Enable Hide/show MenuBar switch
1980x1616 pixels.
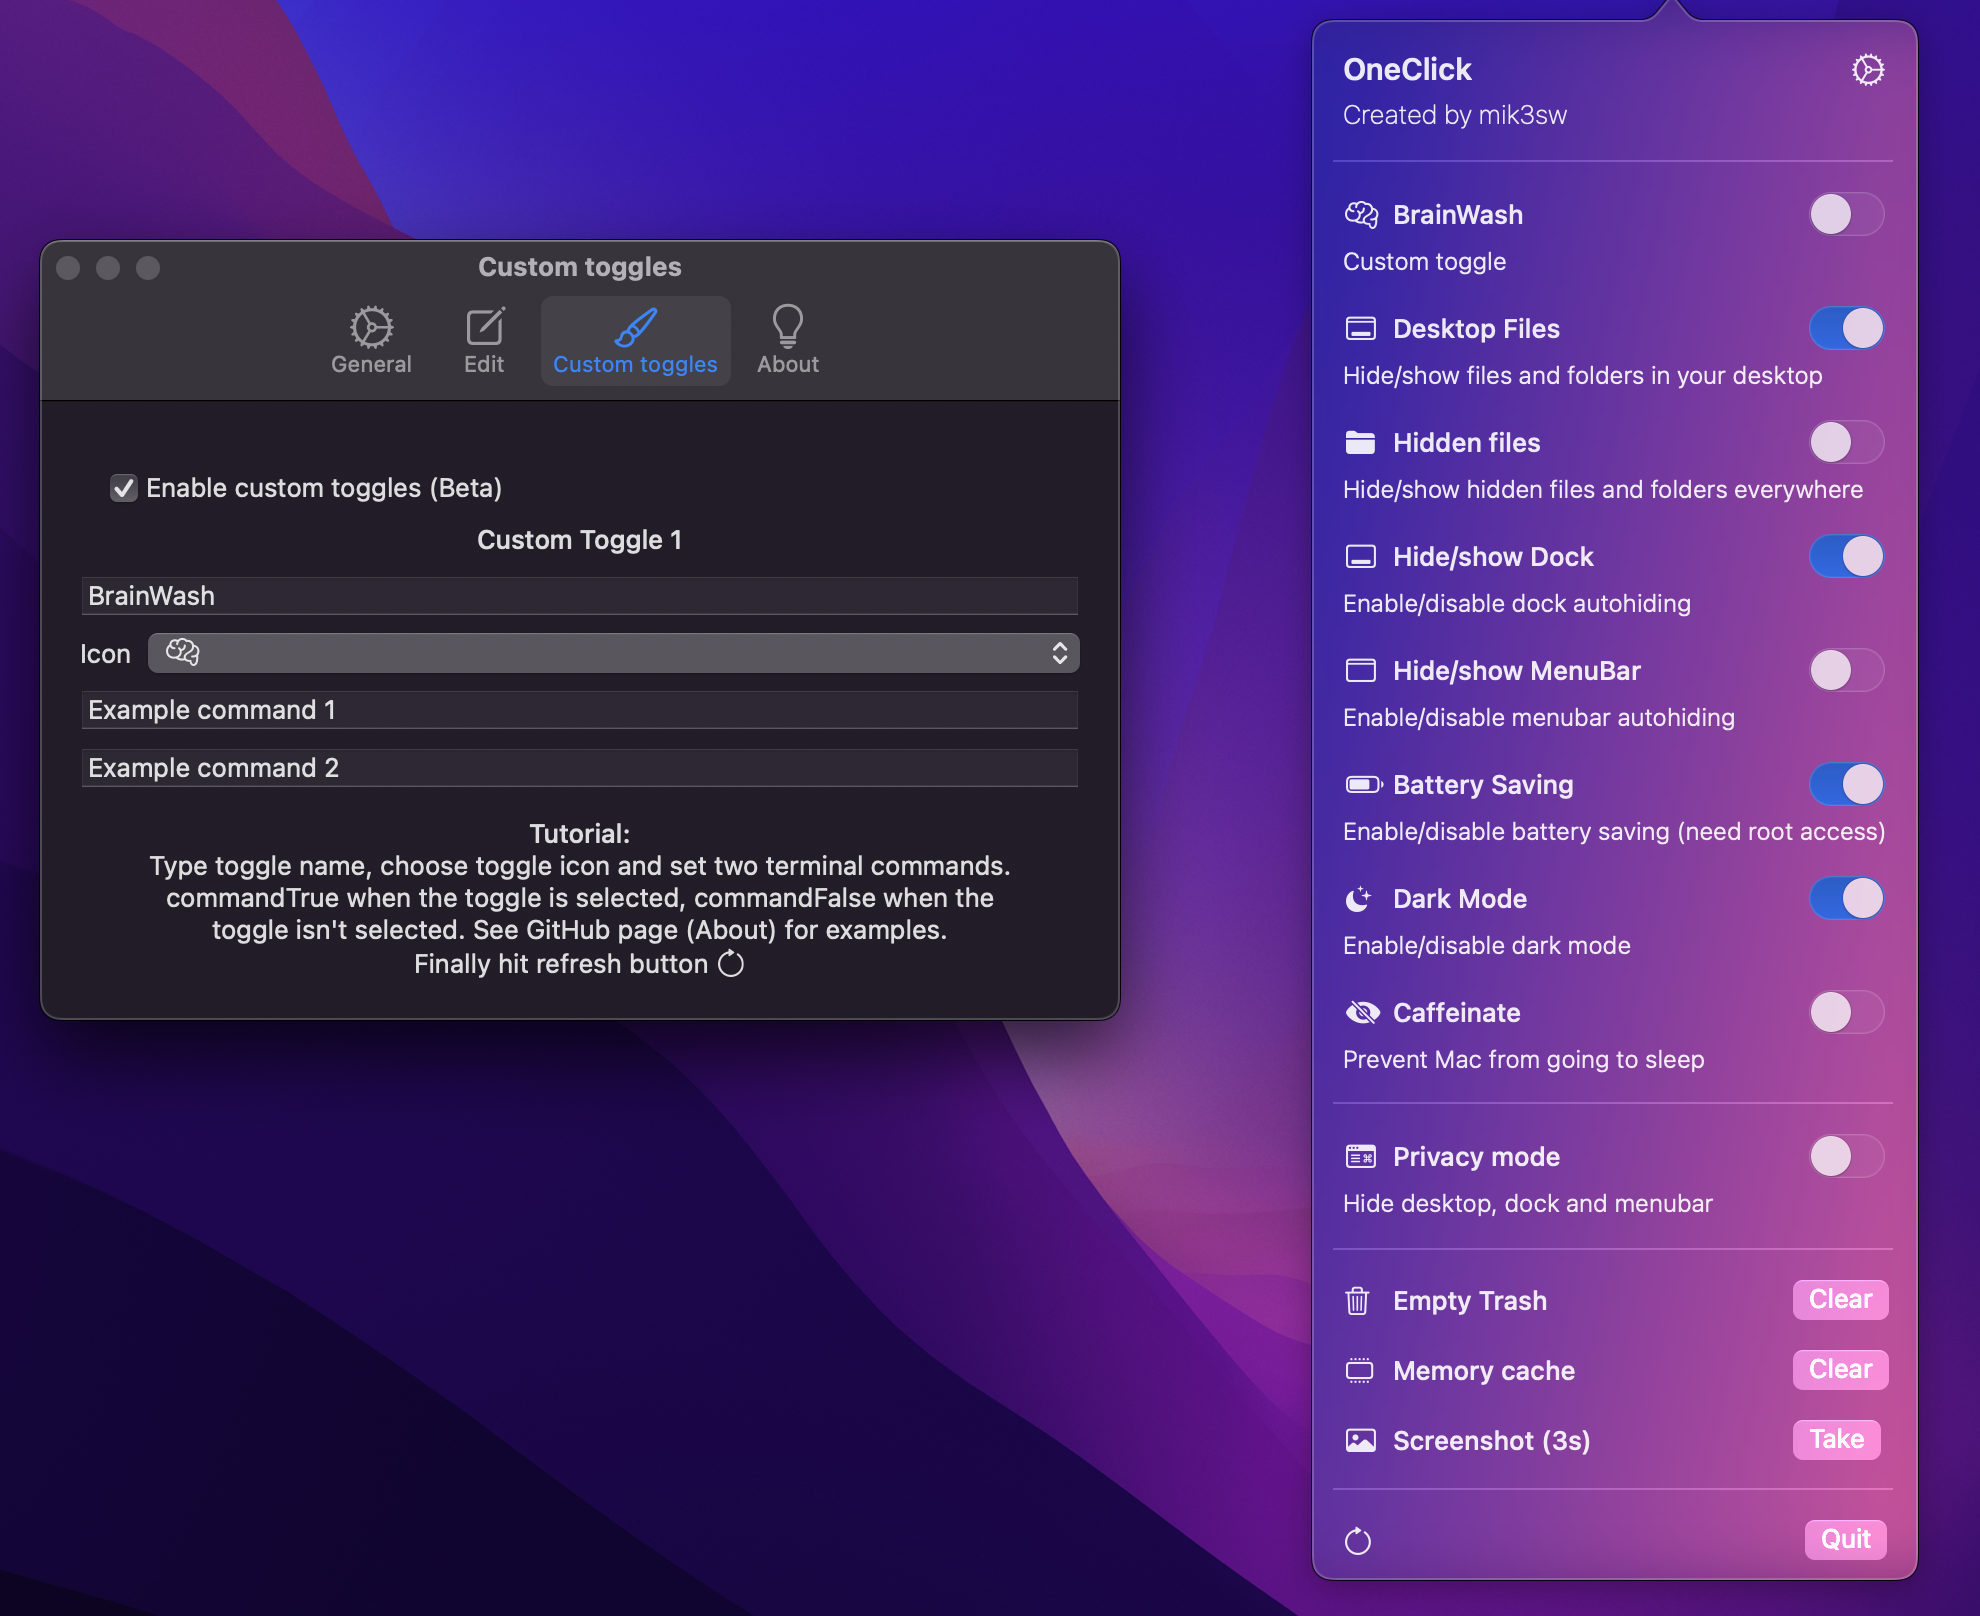pyautogui.click(x=1846, y=671)
